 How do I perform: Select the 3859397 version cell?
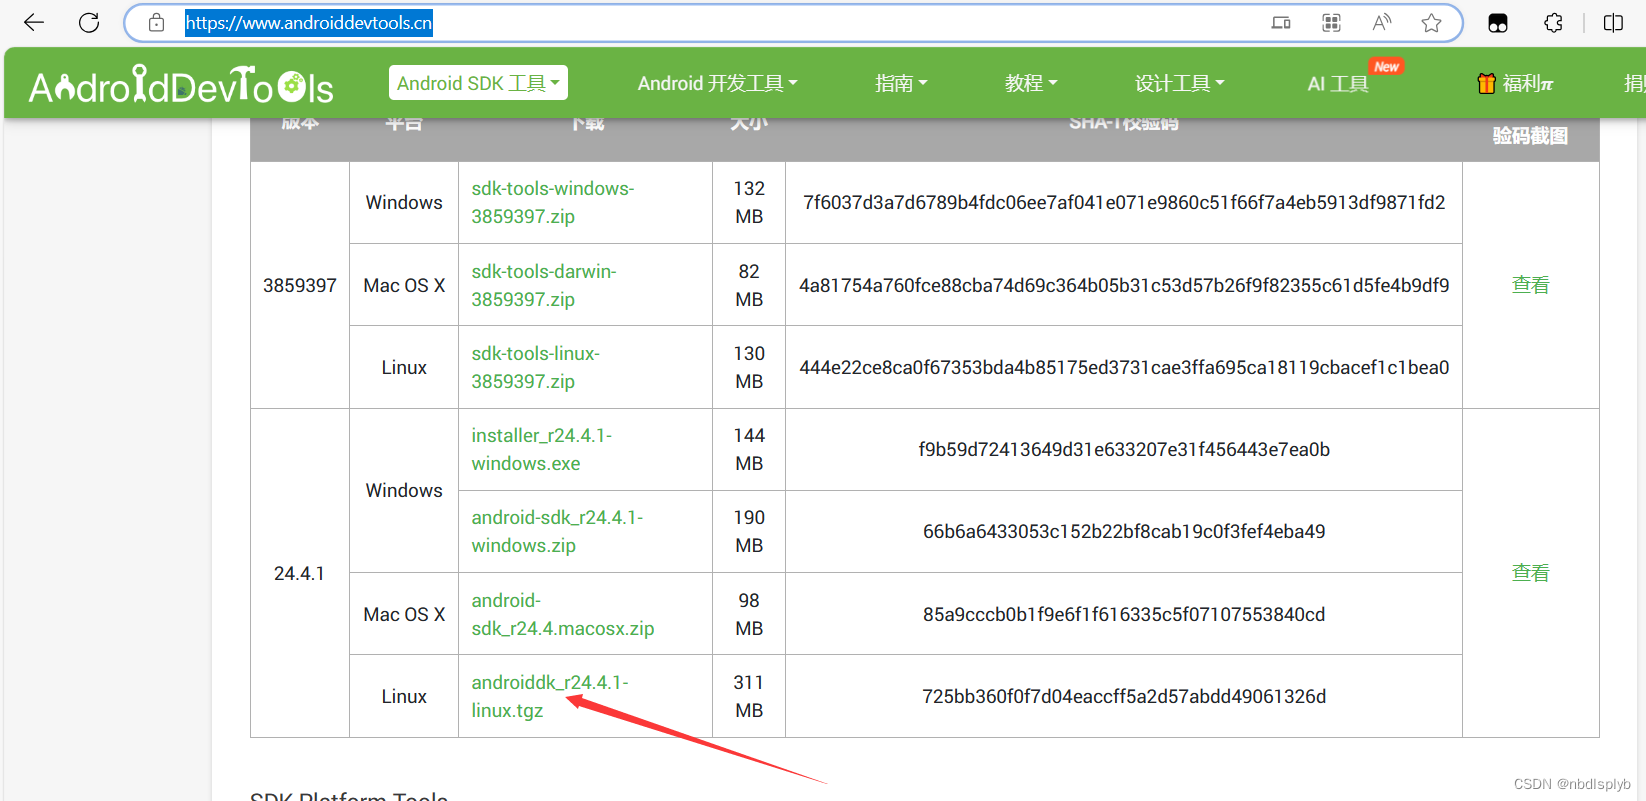300,285
